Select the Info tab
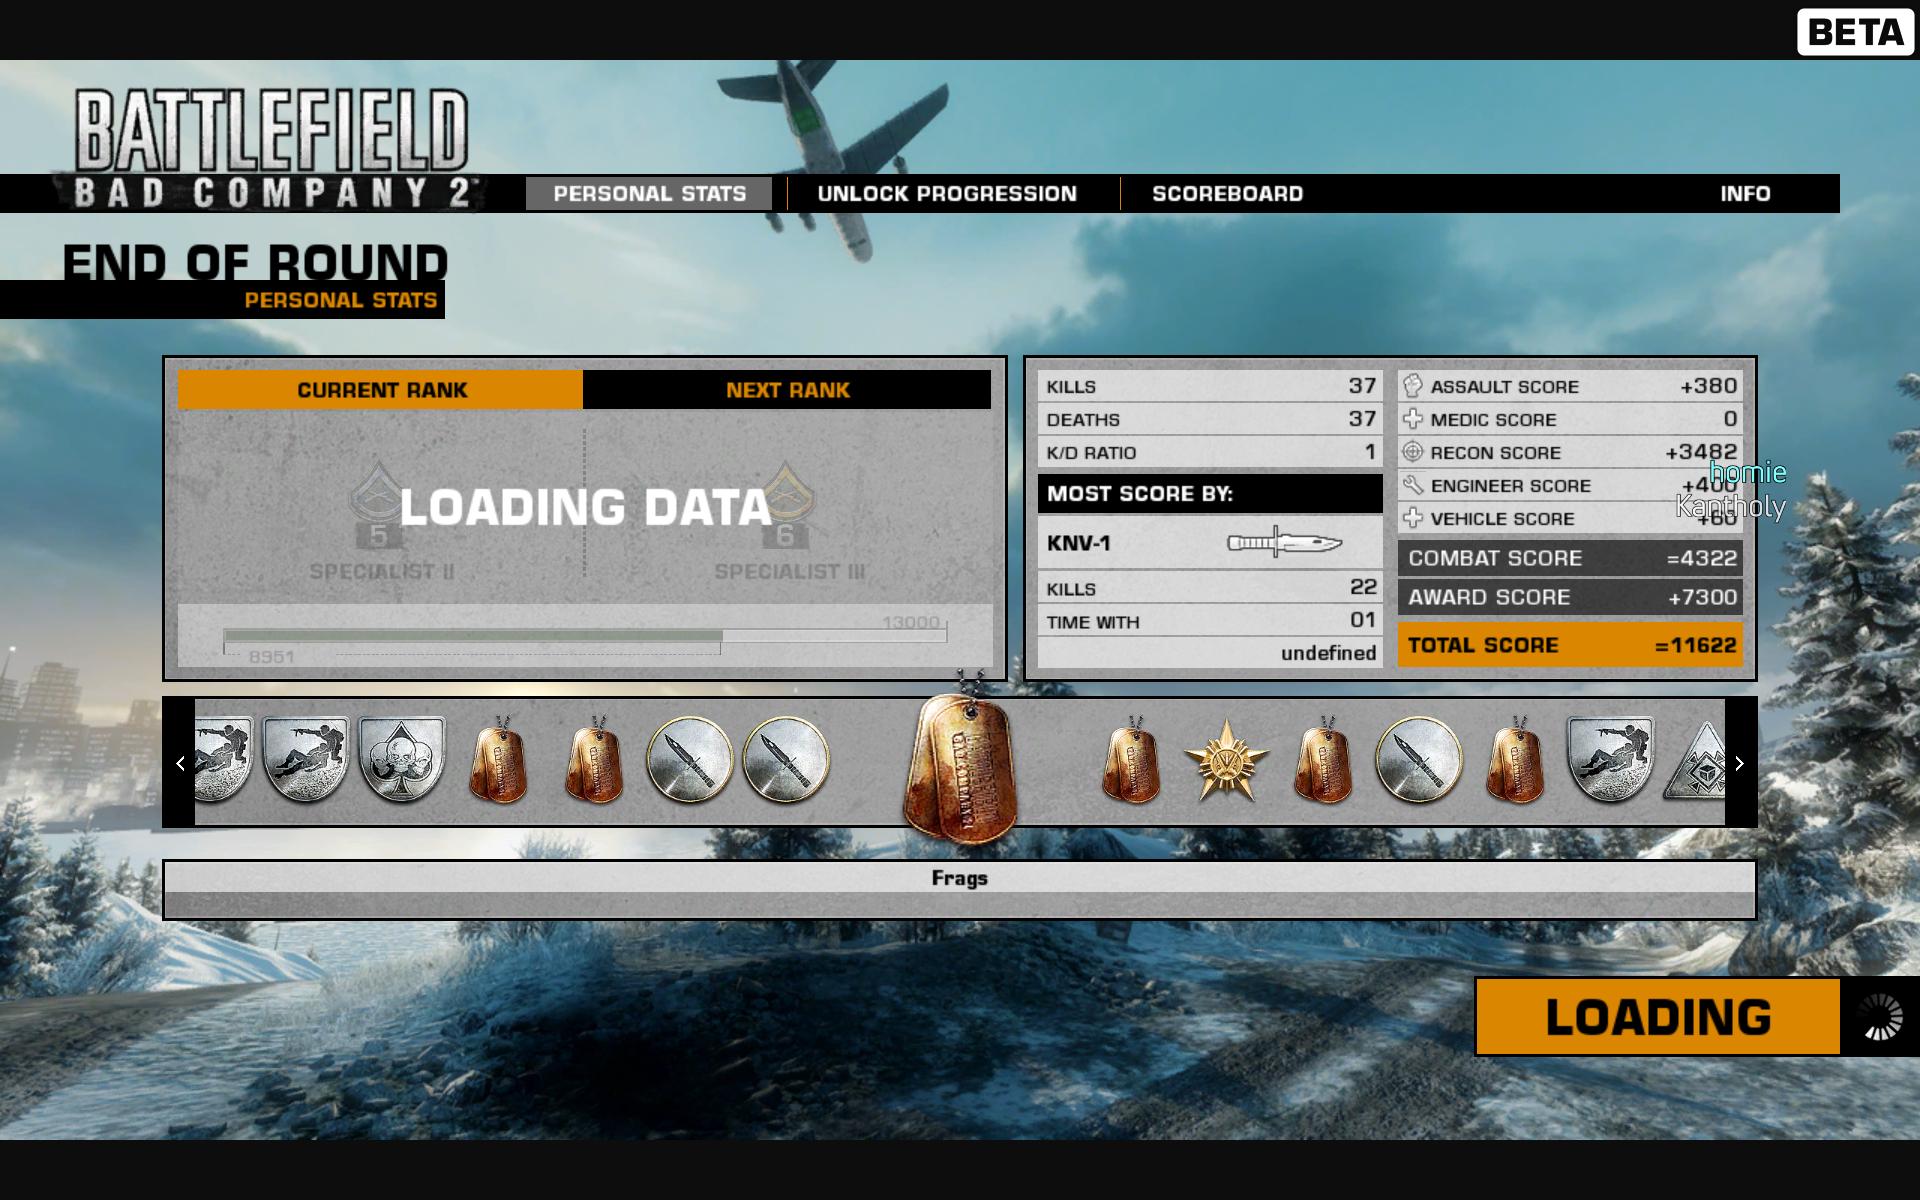 [1745, 194]
